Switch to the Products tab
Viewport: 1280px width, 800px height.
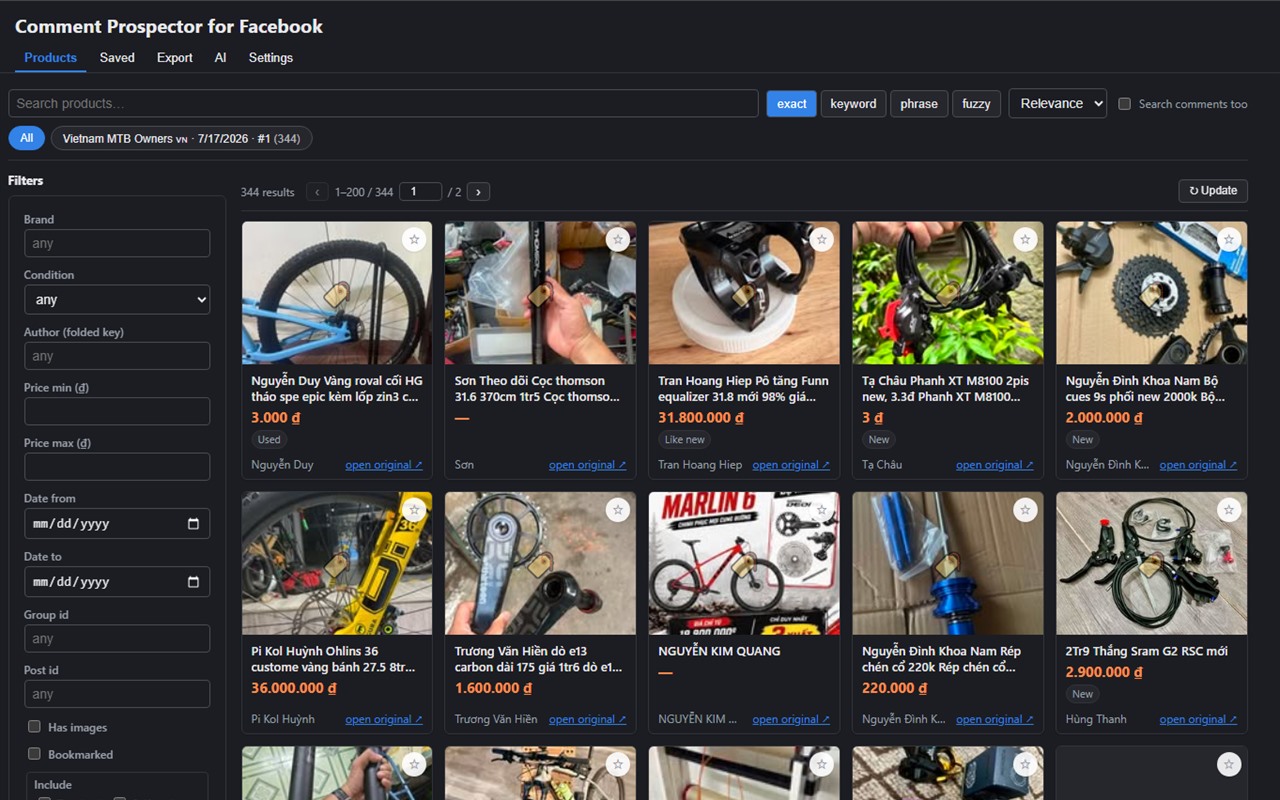tap(50, 58)
